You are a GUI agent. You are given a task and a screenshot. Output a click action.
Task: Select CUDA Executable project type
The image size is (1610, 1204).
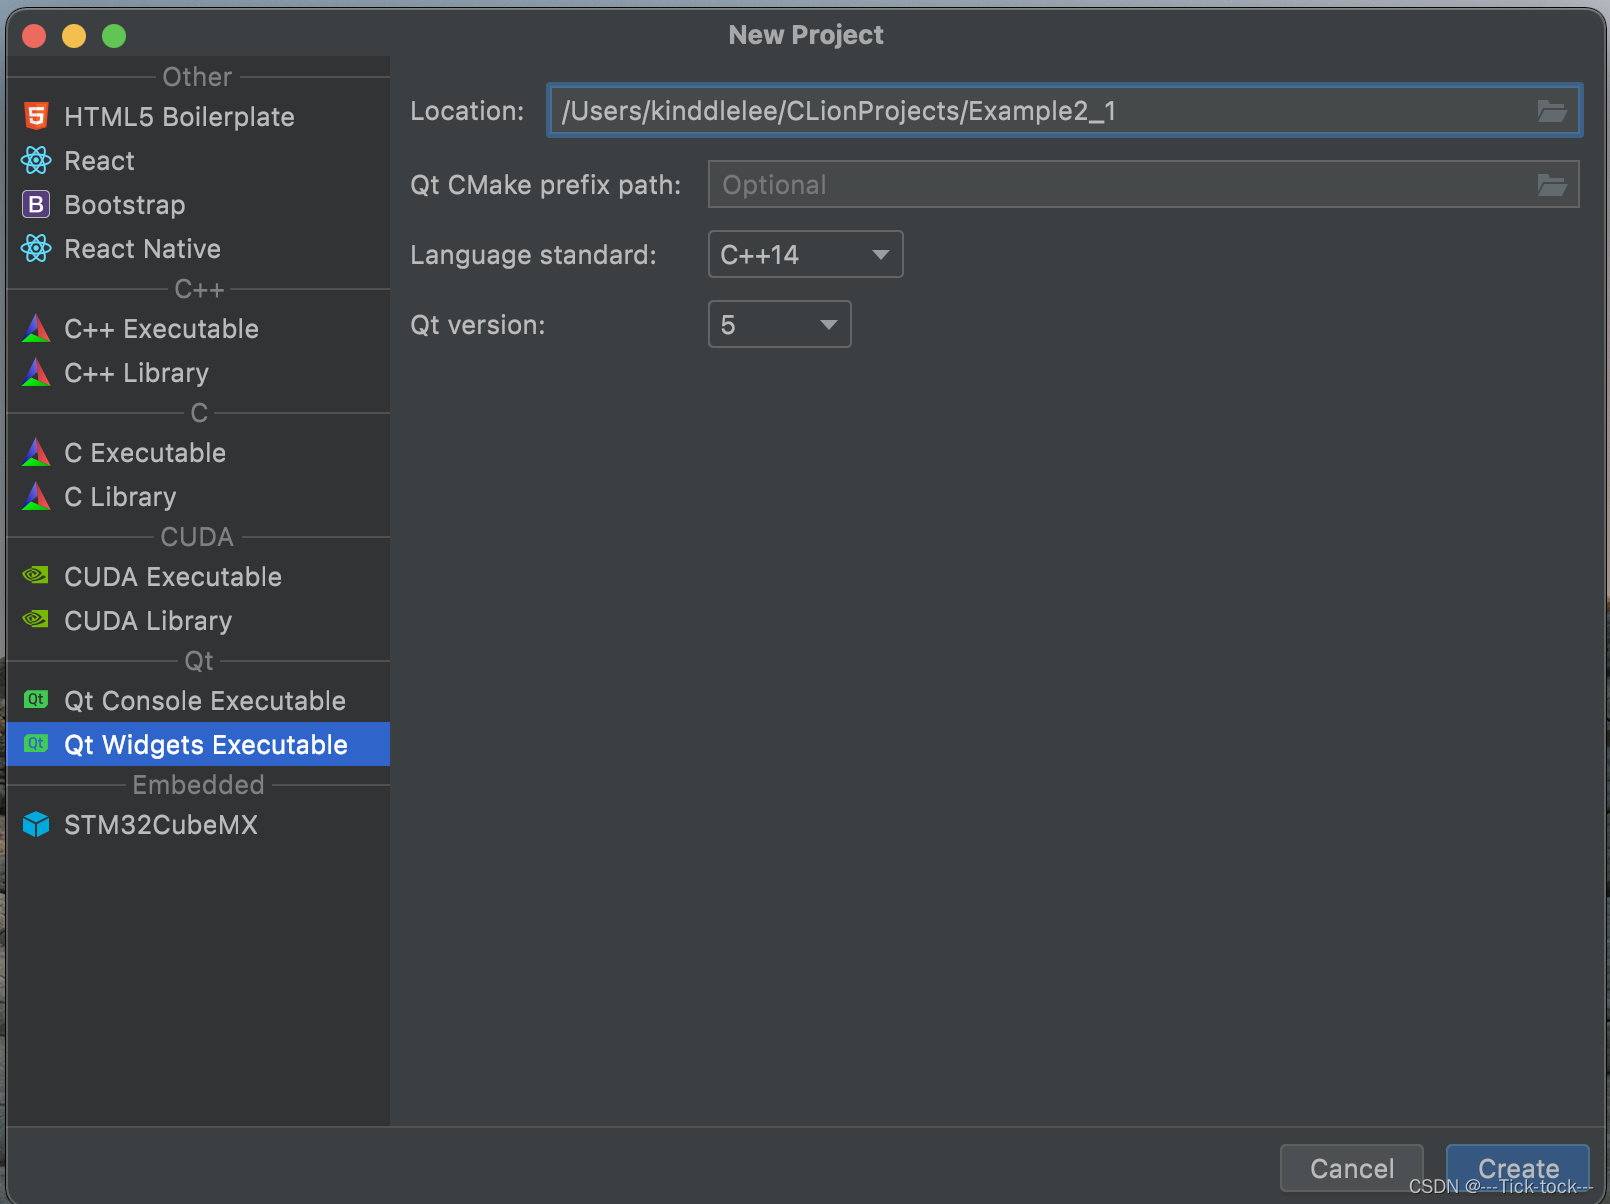198,576
